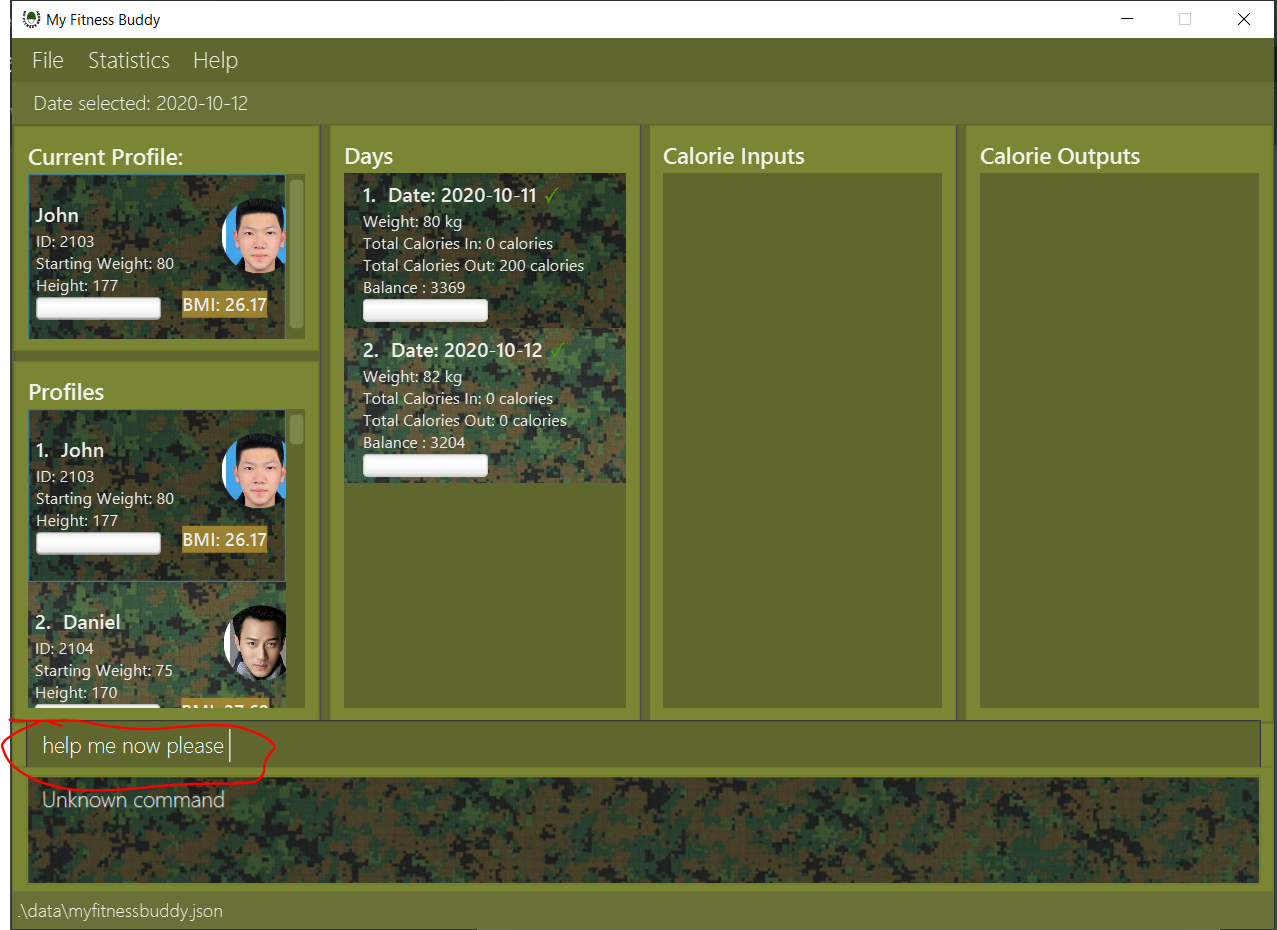
Task: Click the Date selected: 2020-10-12 text
Action: (140, 103)
